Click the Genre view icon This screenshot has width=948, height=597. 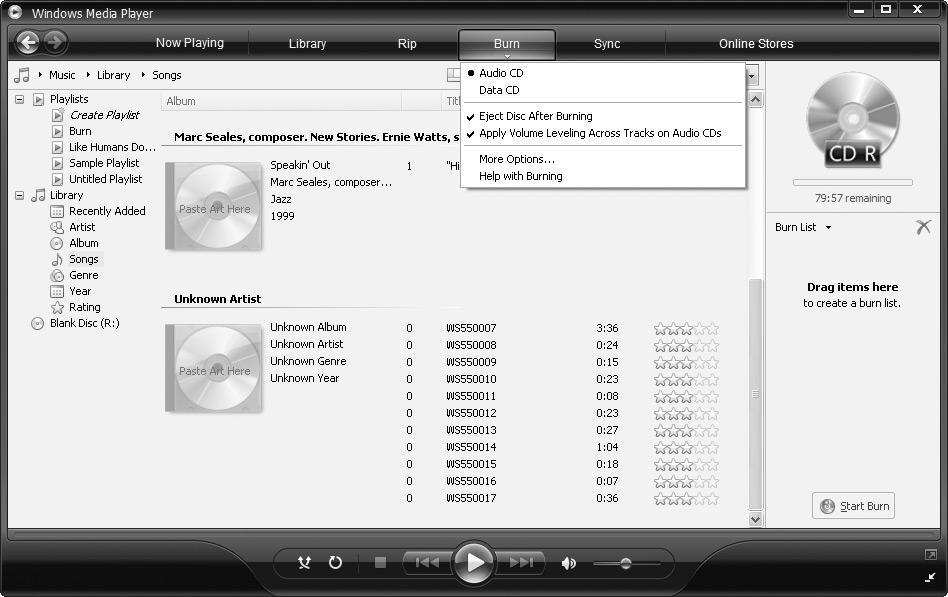57,275
